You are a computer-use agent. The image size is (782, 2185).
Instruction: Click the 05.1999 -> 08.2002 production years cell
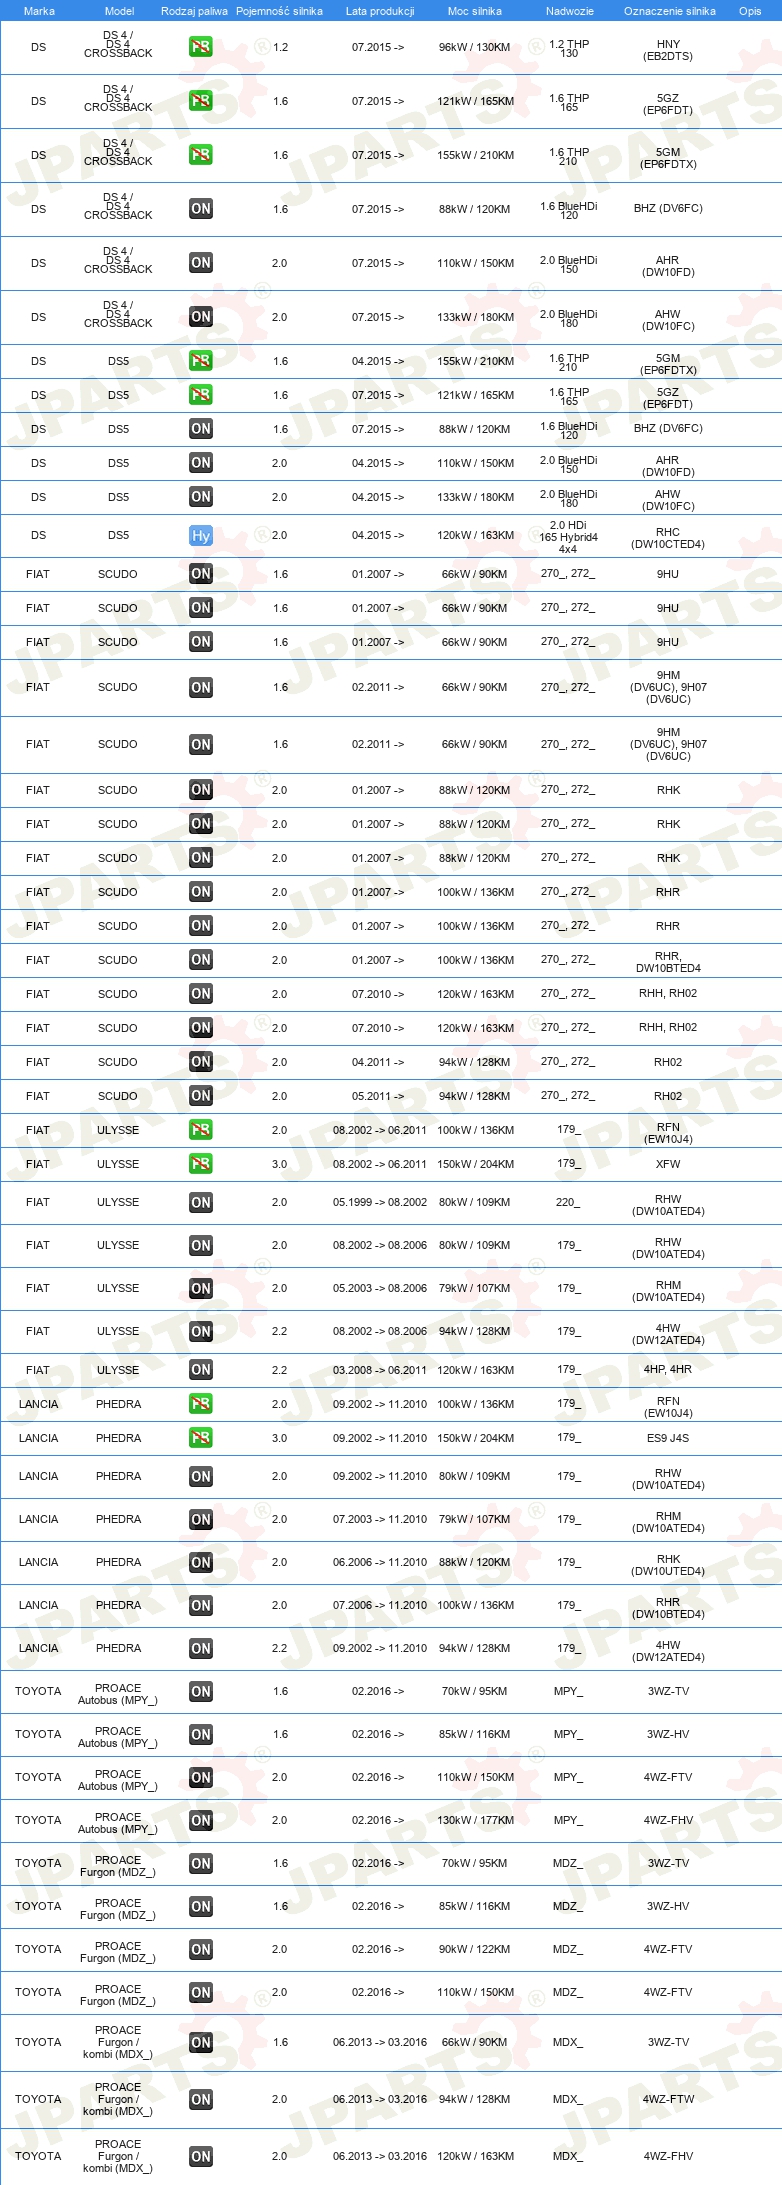[380, 1203]
